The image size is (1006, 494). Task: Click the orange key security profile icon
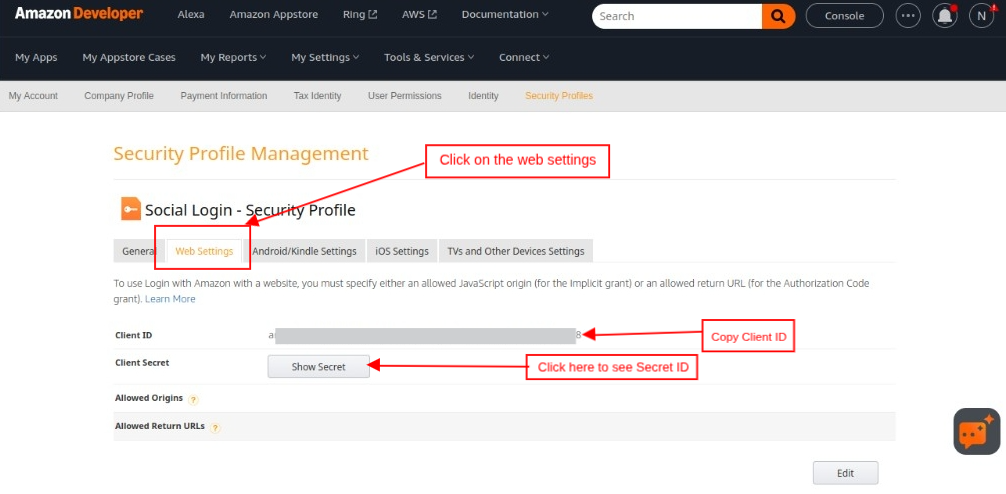[x=131, y=209]
